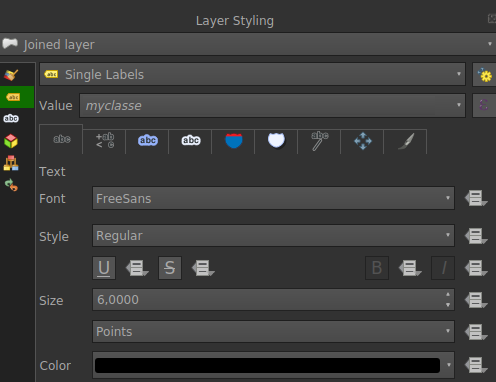This screenshot has height=382, width=496.
Task: Switch to the Placement tab
Action: pyautogui.click(x=362, y=141)
